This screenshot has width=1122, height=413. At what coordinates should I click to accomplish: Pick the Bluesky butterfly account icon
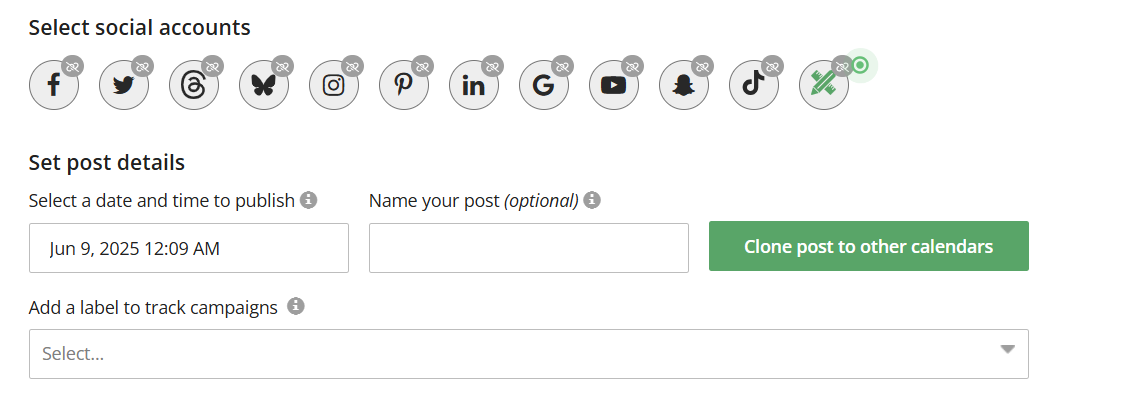point(264,85)
